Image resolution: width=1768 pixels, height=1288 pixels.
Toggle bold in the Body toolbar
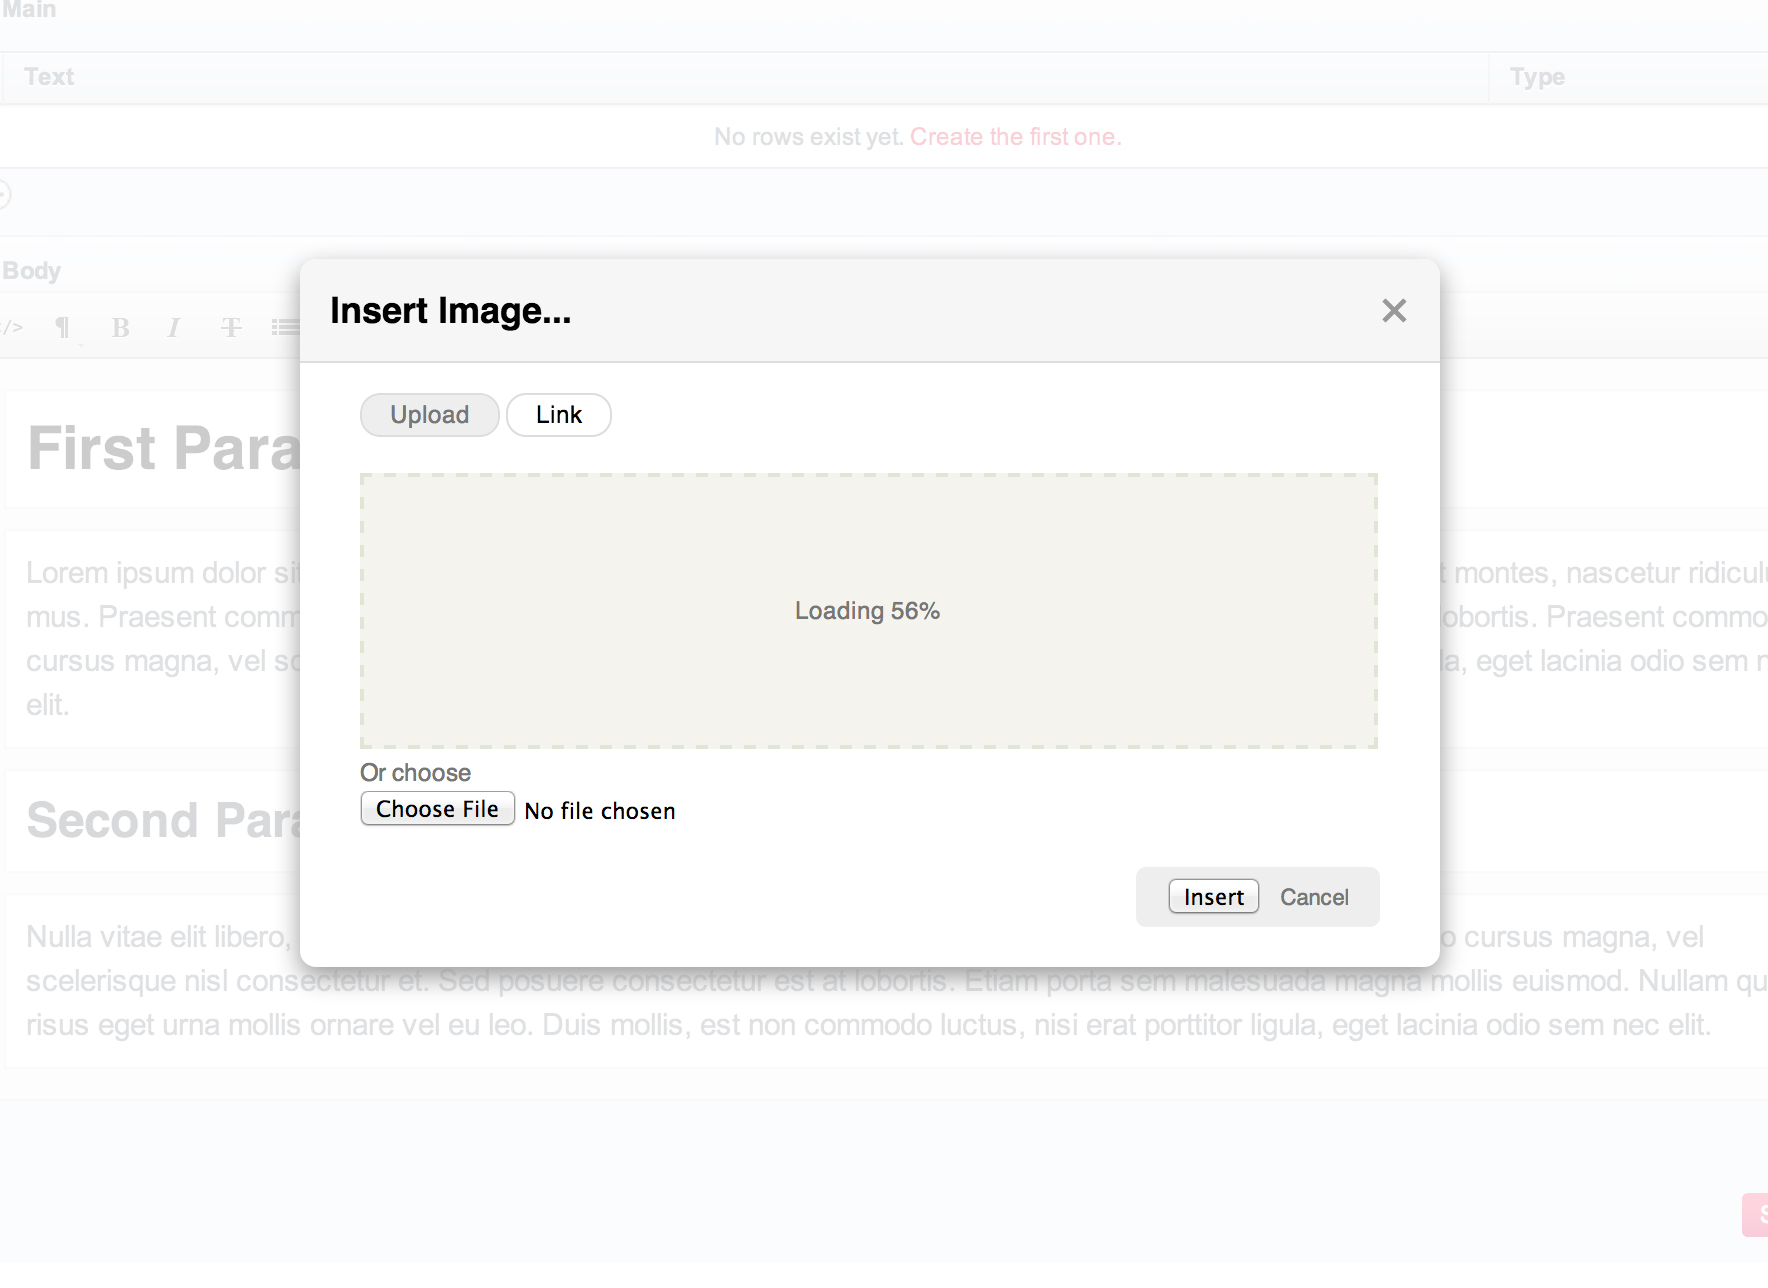pos(121,328)
